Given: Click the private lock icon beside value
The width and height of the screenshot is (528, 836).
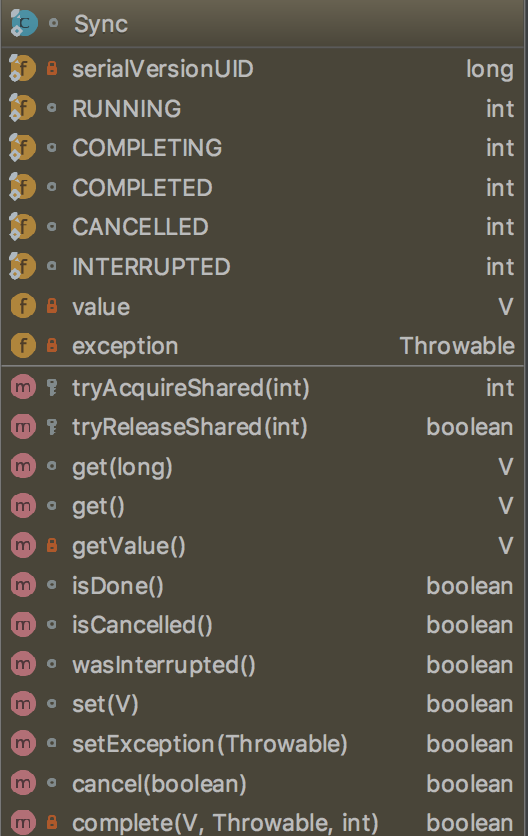Looking at the screenshot, I should click(52, 306).
